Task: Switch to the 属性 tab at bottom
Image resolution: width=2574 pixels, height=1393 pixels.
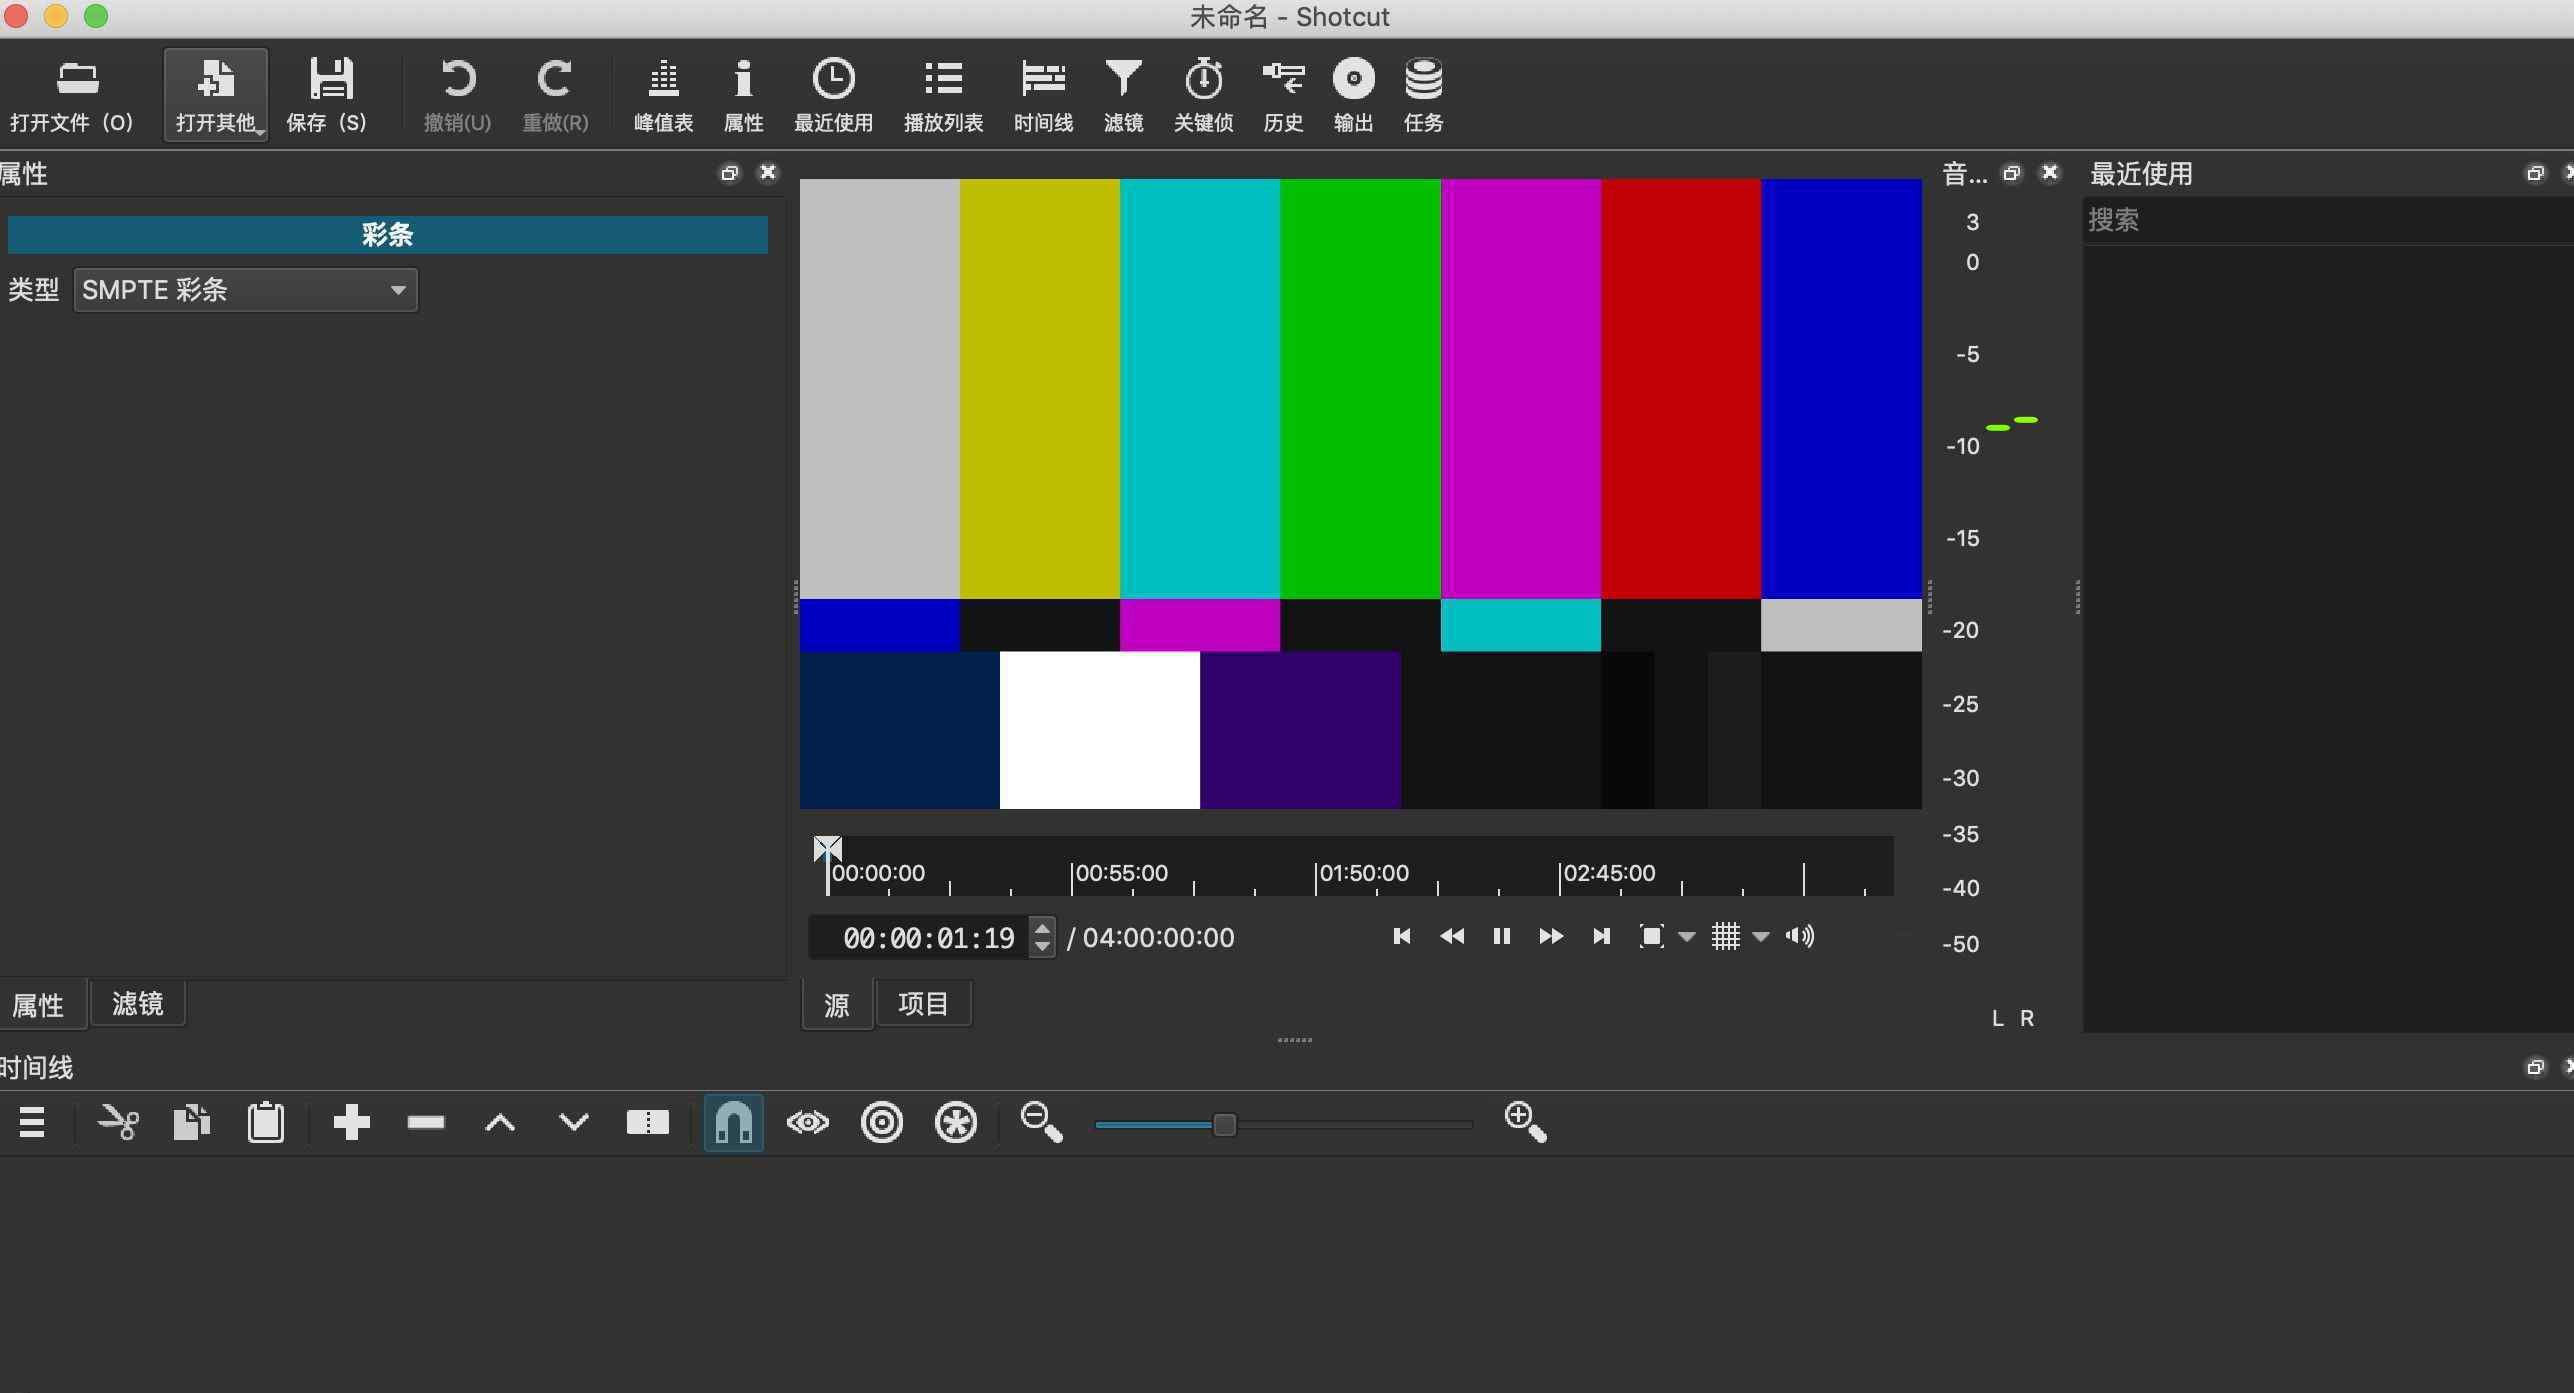Action: click(40, 1004)
